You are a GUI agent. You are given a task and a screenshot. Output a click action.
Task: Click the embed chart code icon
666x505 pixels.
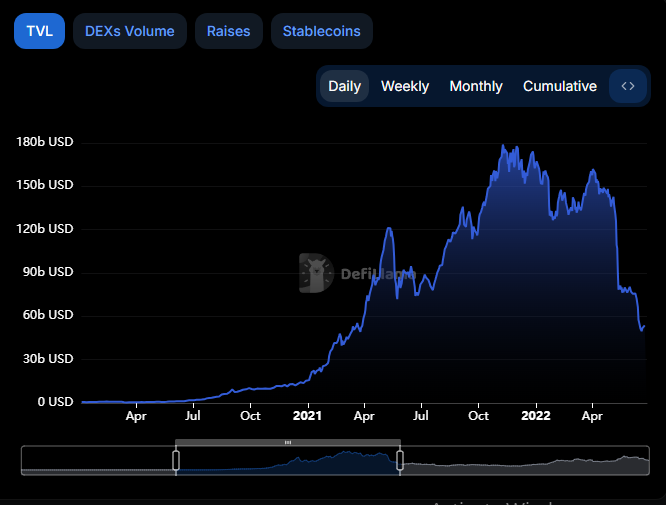coord(628,86)
